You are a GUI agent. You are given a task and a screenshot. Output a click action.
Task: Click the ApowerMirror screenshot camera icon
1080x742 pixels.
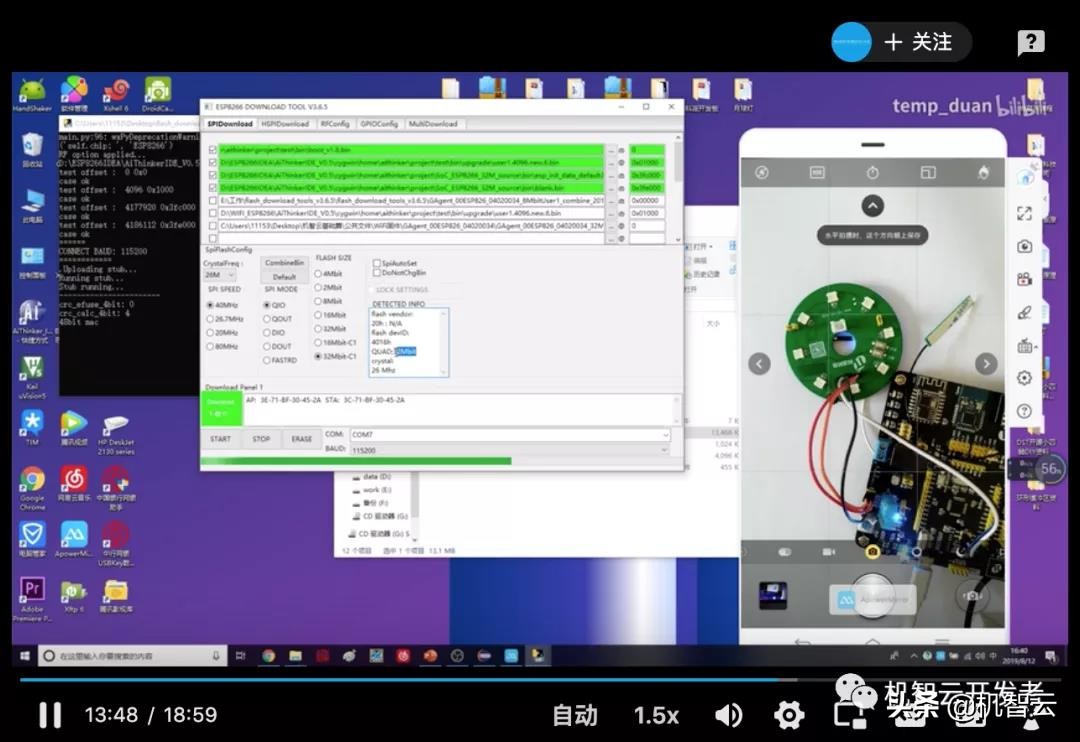(1024, 246)
